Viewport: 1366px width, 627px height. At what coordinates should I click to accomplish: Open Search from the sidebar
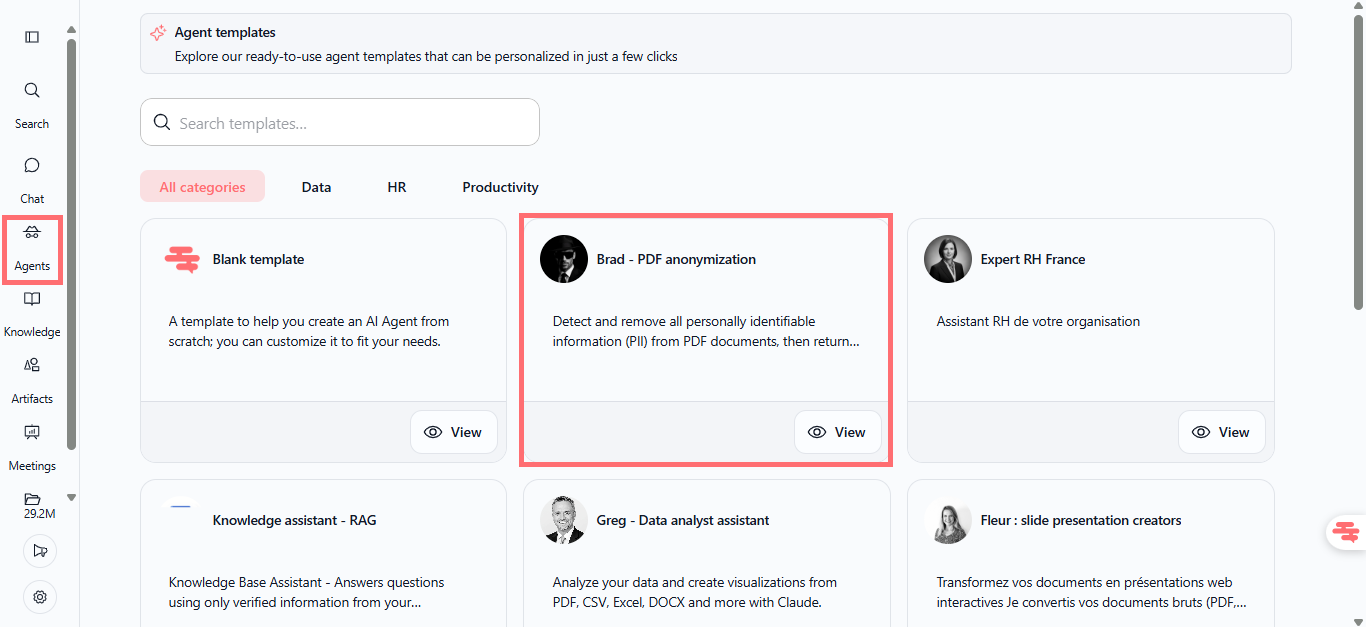tap(32, 104)
